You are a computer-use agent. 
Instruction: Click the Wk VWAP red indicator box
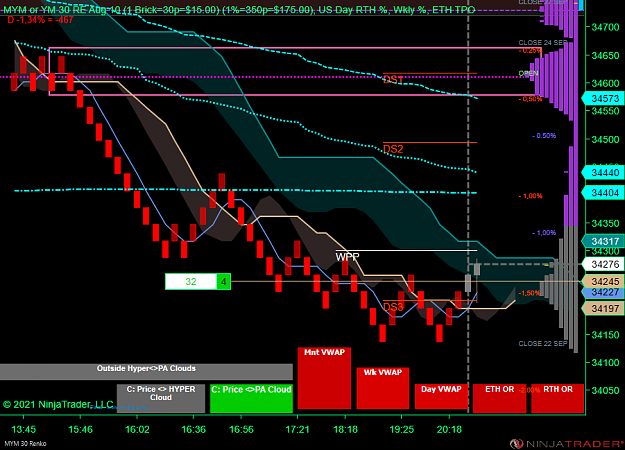(x=383, y=388)
